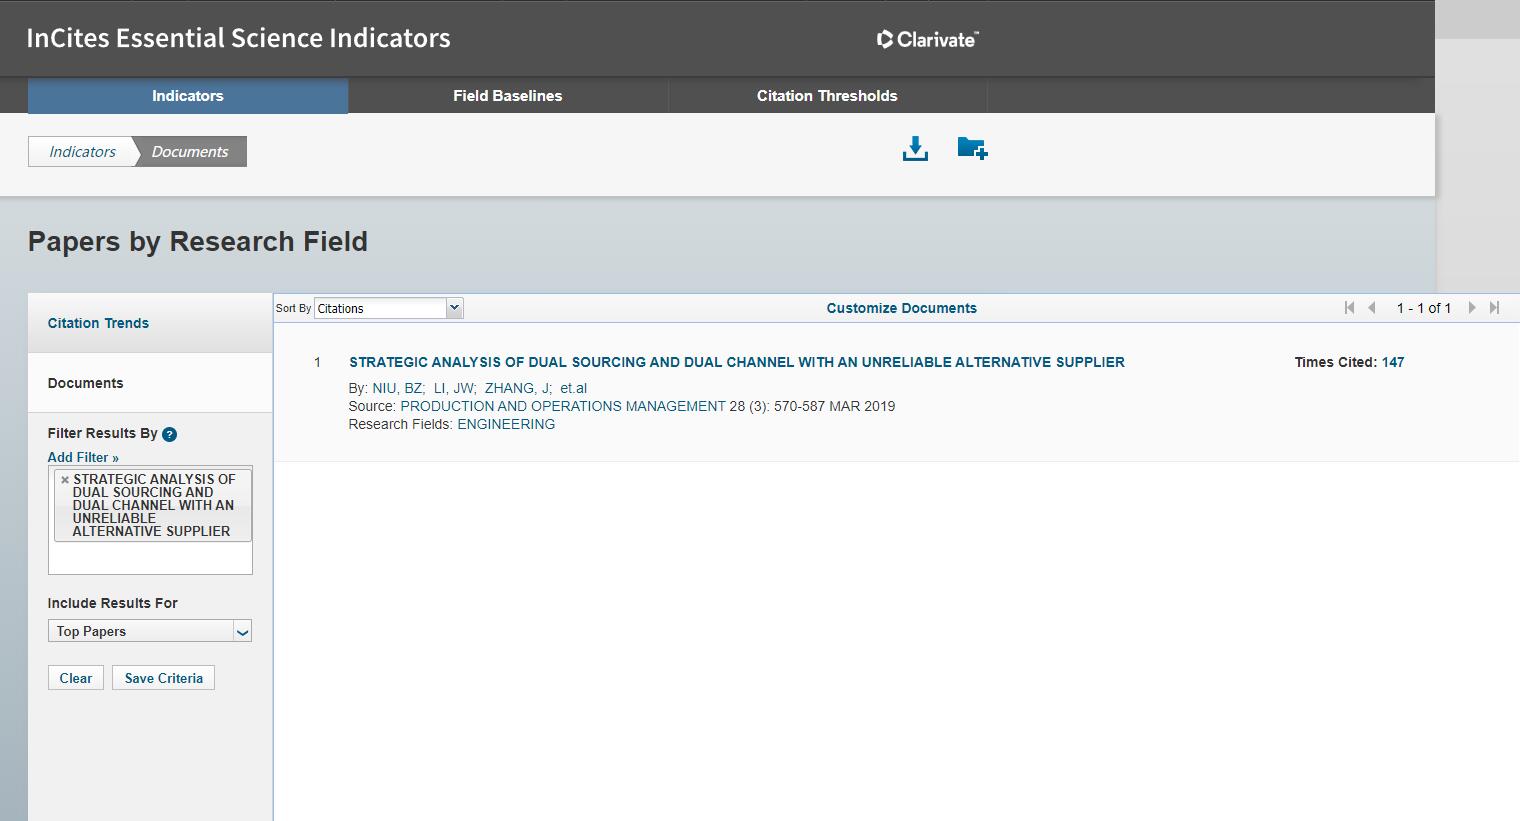Click the 1 - 1 of 1 page indicator
The image size is (1520, 821).
point(1423,308)
